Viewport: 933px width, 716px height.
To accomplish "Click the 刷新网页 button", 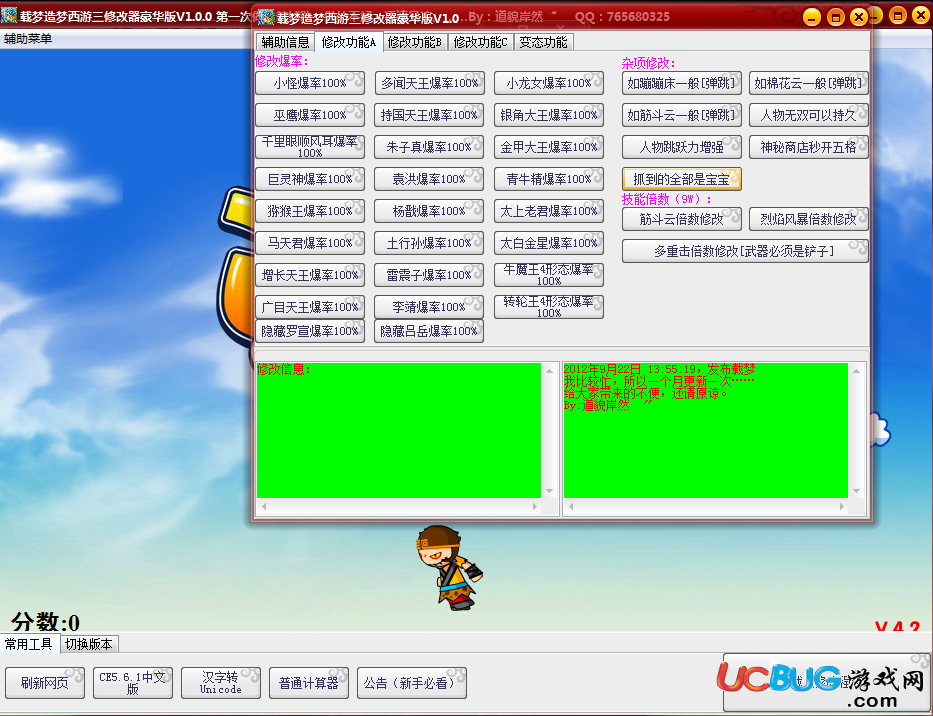I will (45, 683).
